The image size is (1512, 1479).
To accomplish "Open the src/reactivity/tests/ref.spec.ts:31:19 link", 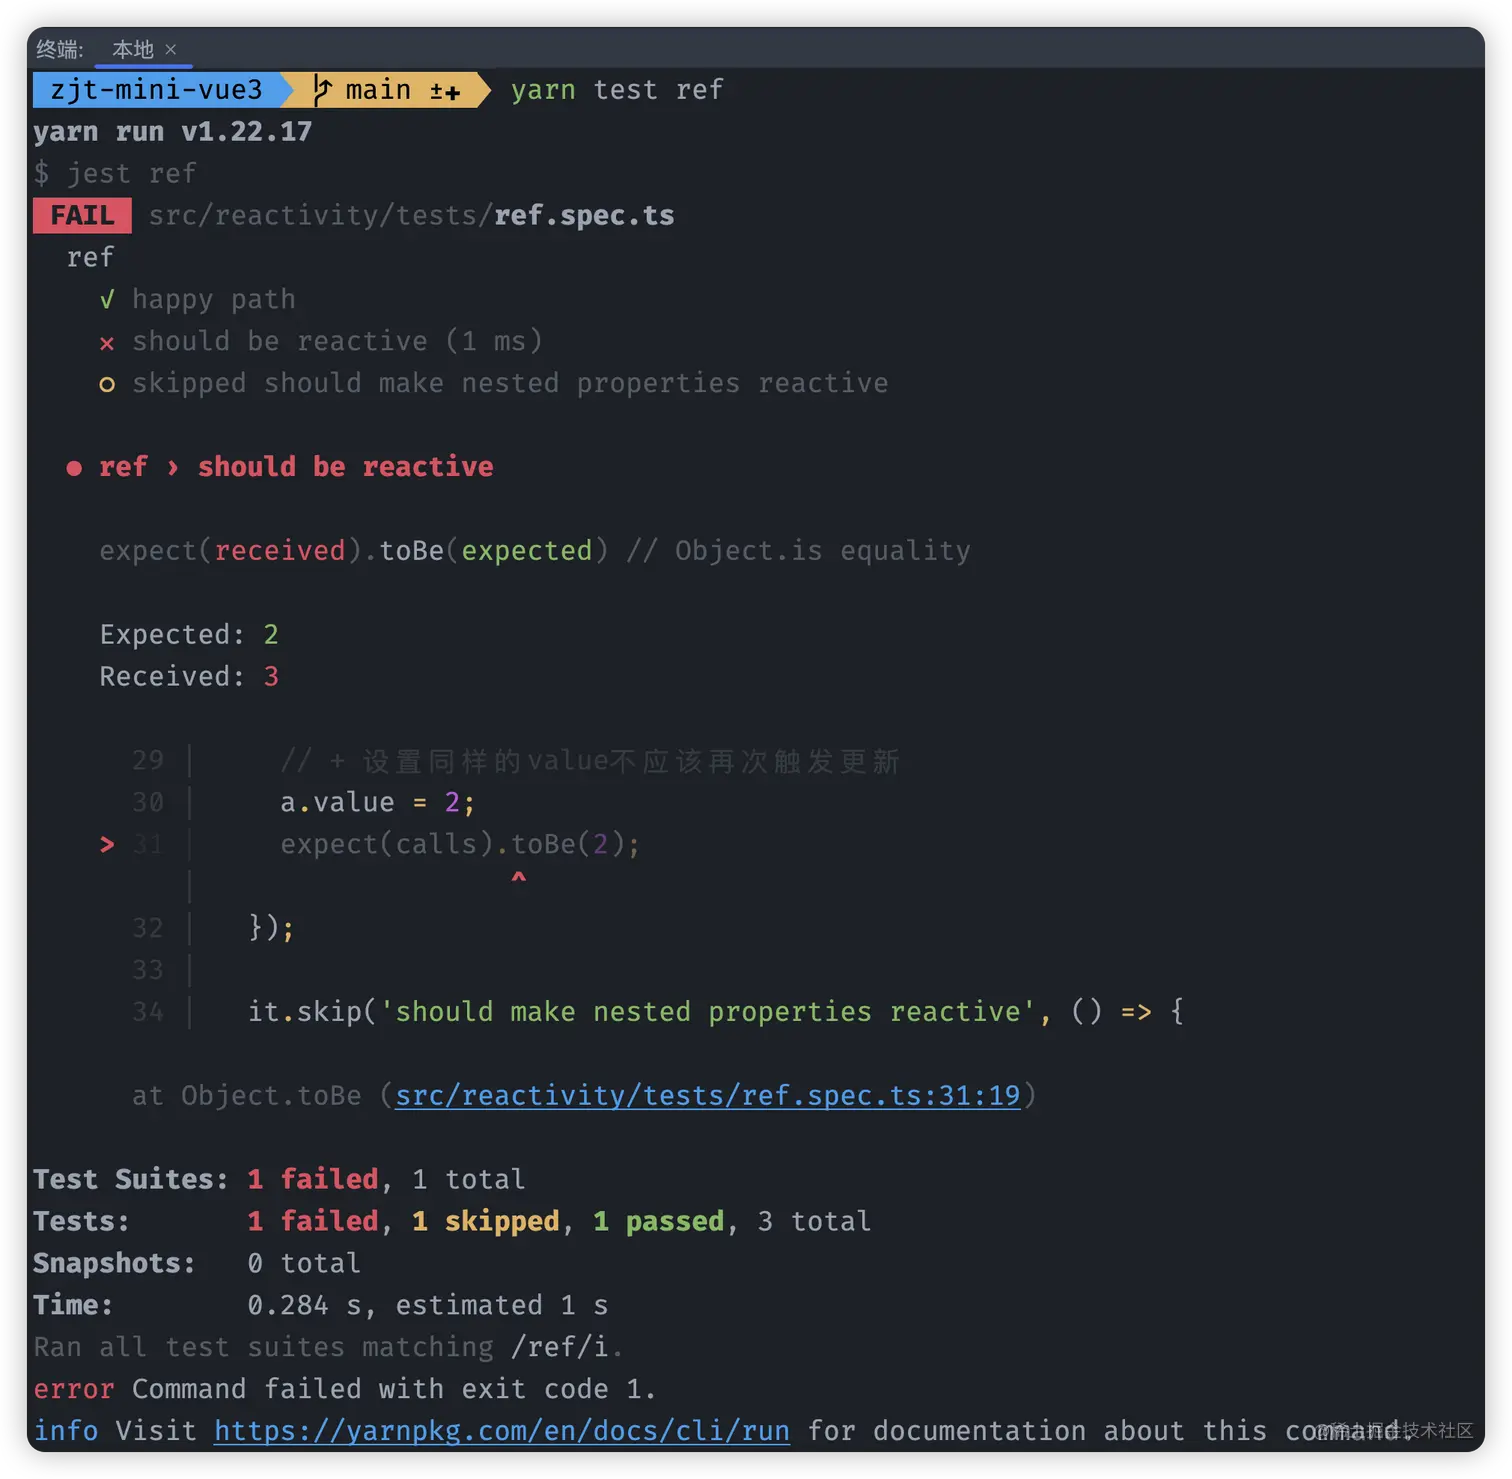I will point(708,1096).
